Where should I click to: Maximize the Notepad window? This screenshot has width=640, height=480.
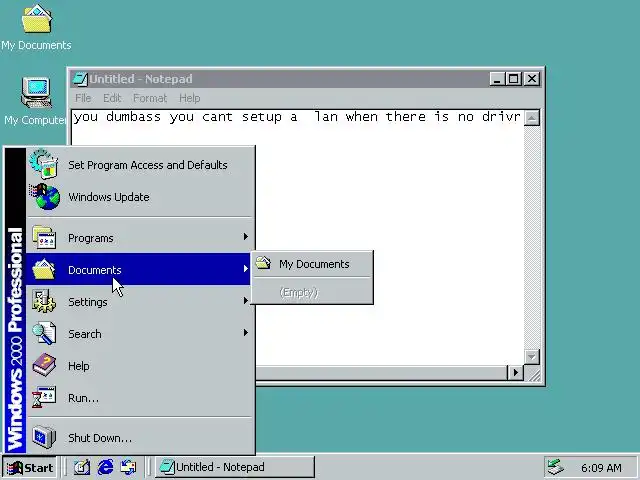513,79
